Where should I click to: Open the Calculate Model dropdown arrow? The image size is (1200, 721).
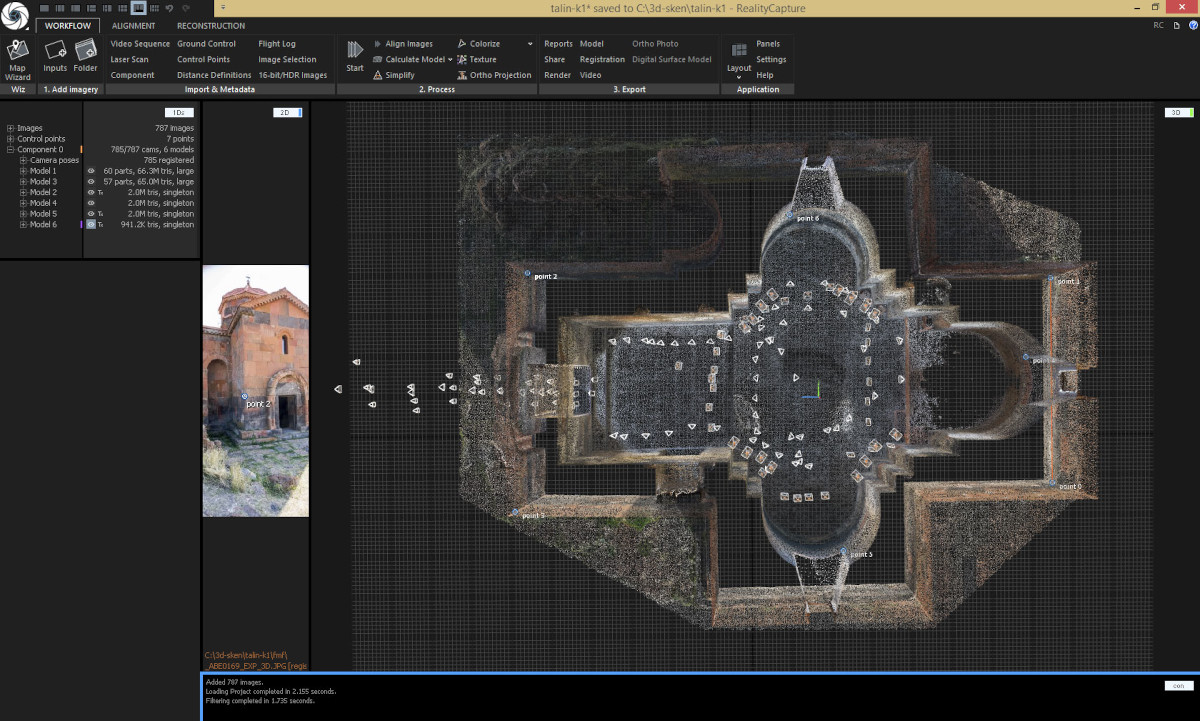(x=451, y=60)
